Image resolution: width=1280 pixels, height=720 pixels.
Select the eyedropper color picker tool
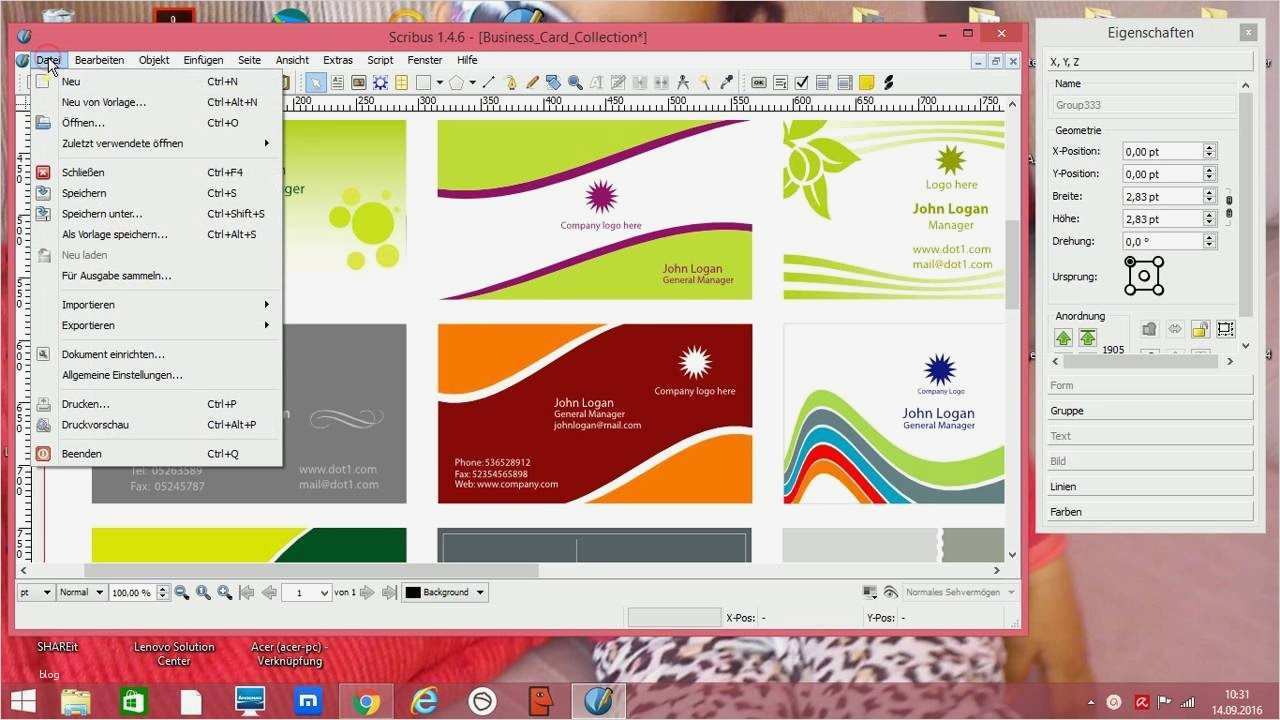727,82
